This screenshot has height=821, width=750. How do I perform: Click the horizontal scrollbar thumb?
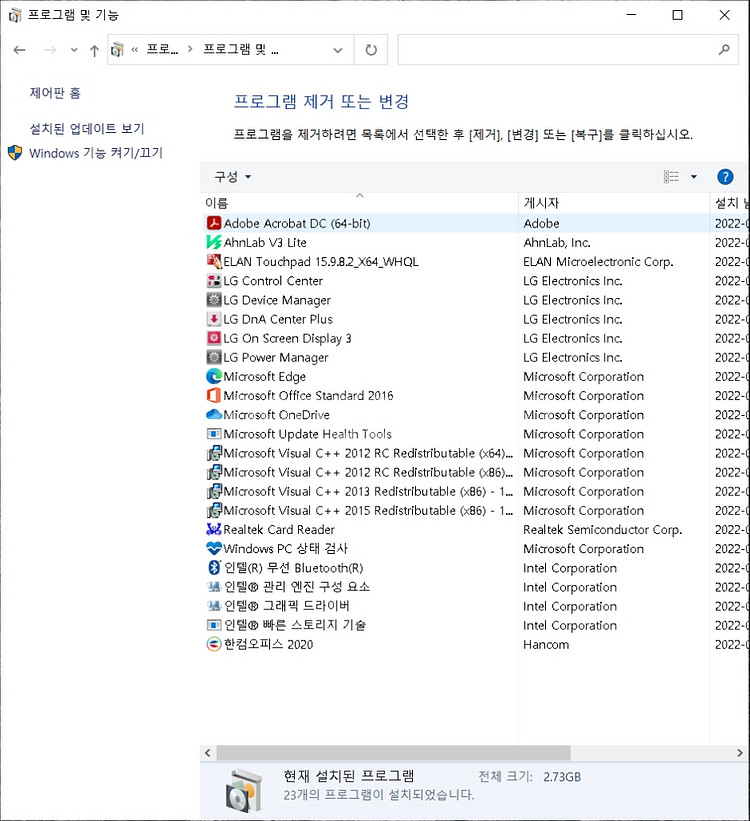click(x=394, y=753)
